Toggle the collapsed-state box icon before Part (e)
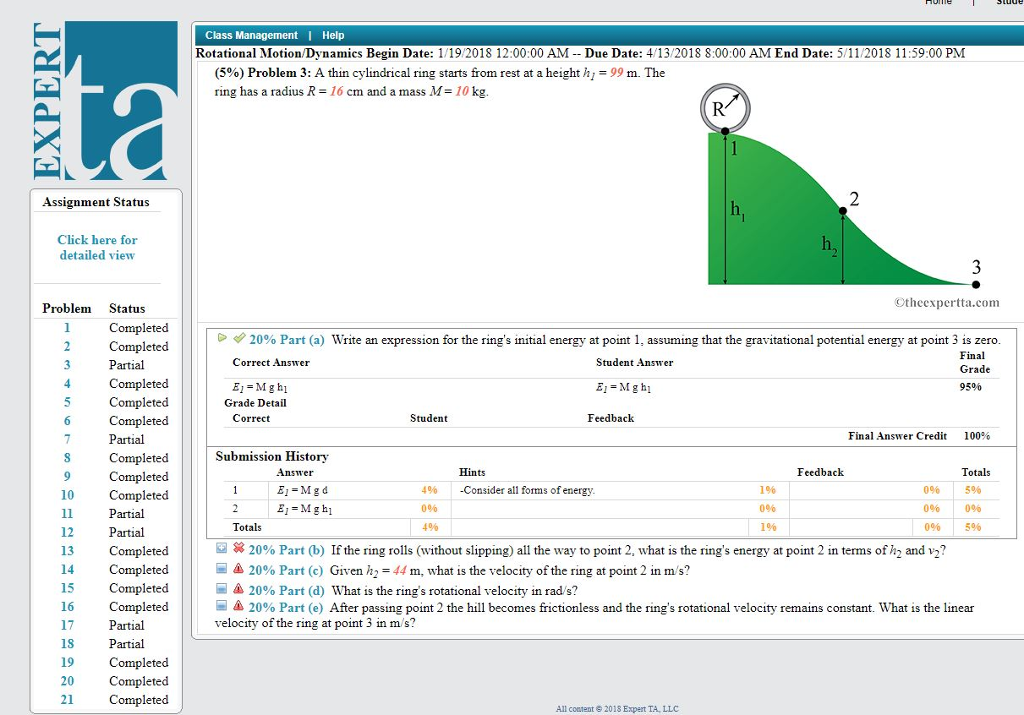Image resolution: width=1024 pixels, height=715 pixels. point(222,608)
